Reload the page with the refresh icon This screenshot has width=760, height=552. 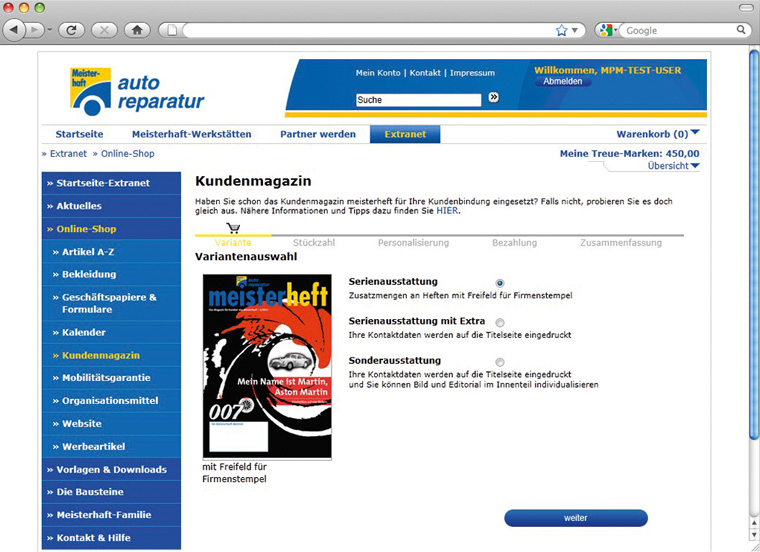click(x=70, y=30)
